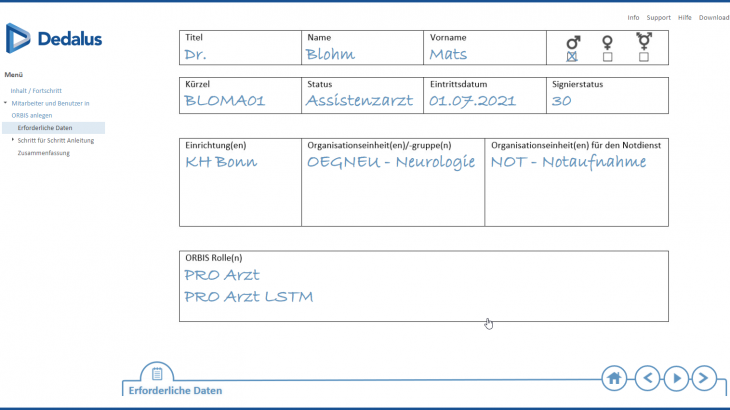Collapse Mitarbeiter und Benutzer in ORBIS anlegen
Image resolution: width=730 pixels, height=410 pixels.
[x=5, y=103]
